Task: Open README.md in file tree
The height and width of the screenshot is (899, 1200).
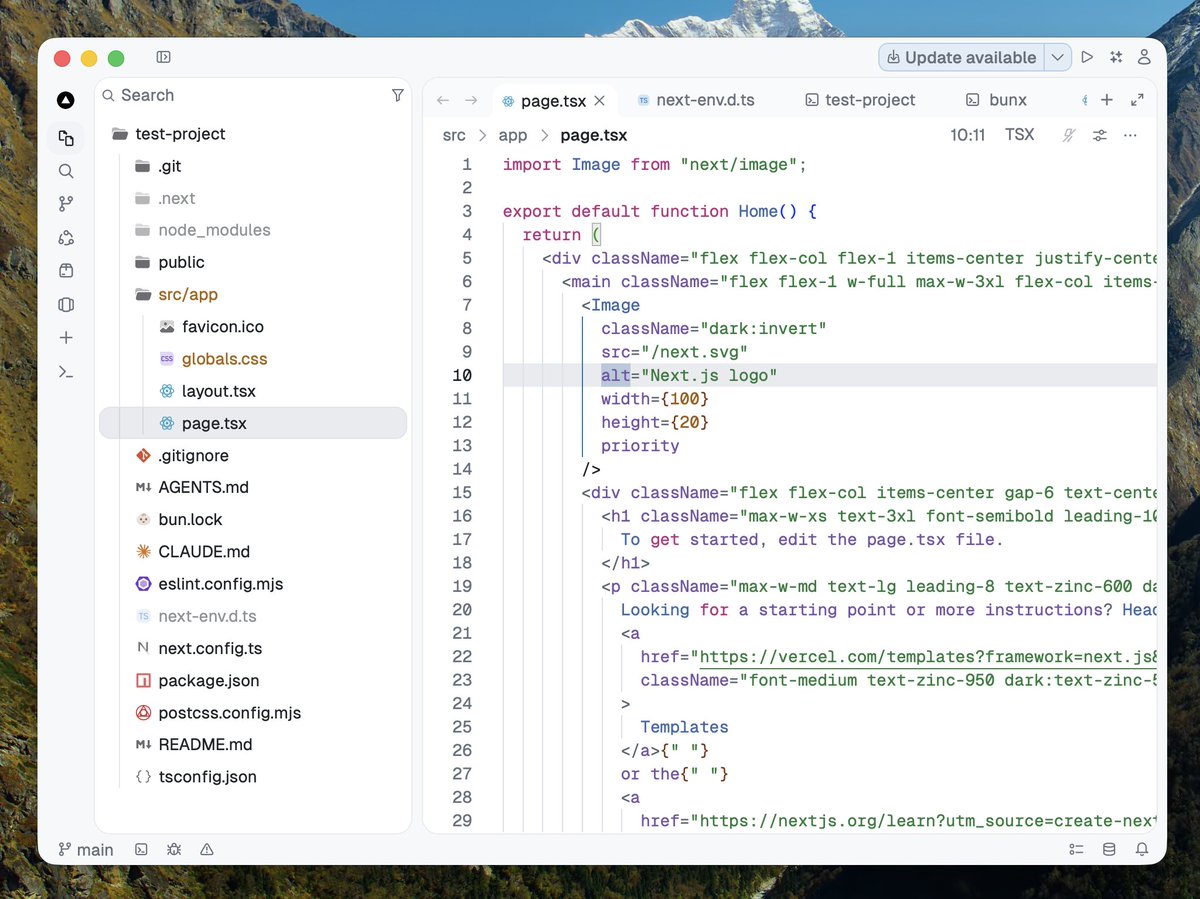Action: point(253,744)
